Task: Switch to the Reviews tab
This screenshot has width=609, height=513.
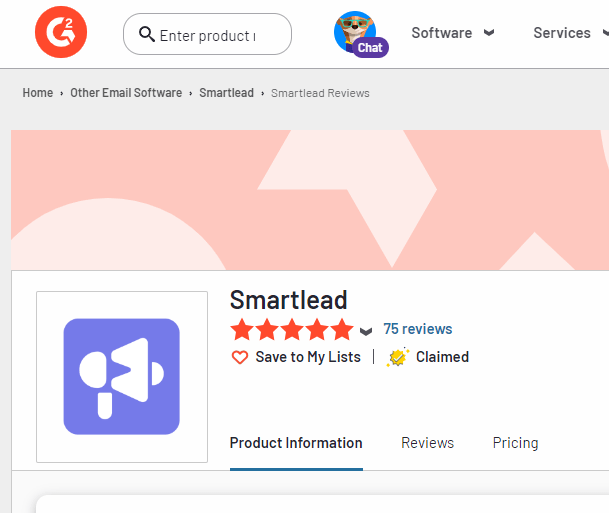Action: 427,443
